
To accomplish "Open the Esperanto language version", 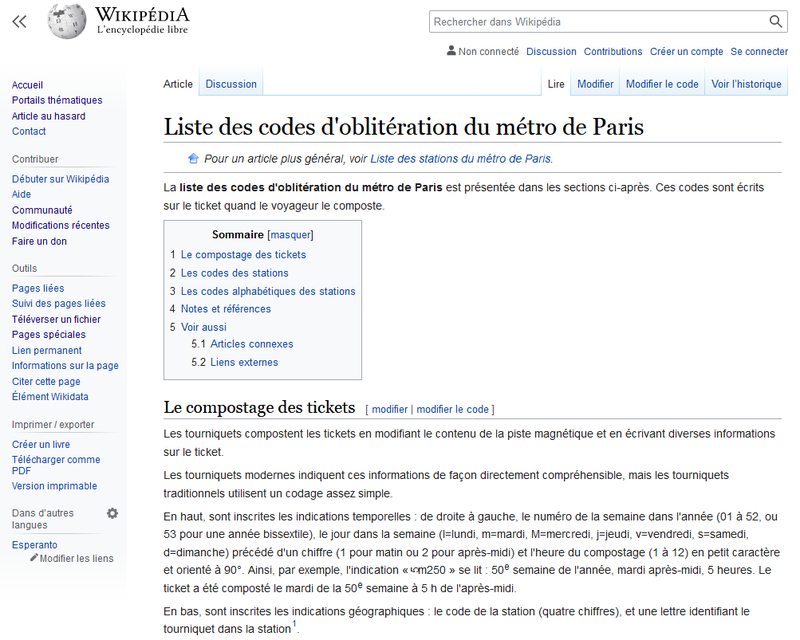I will point(34,544).
